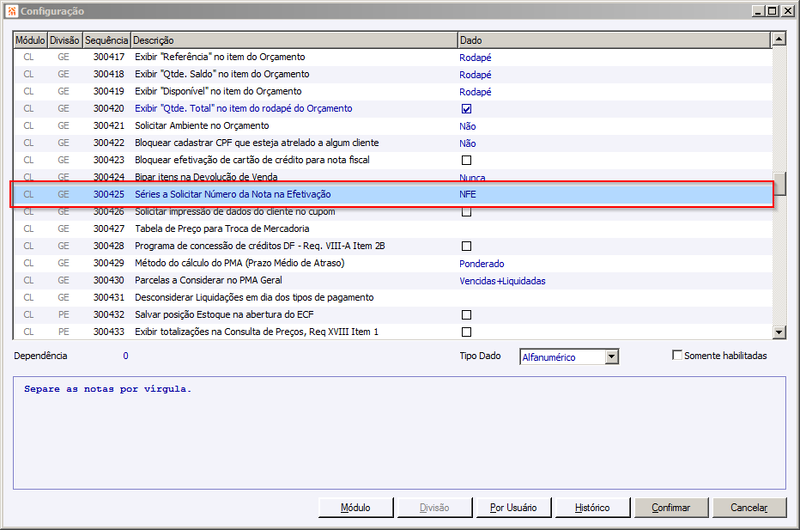Click Não value for Bloquear cadastrar CPF row
Image resolution: width=800 pixels, height=530 pixels.
(467, 144)
